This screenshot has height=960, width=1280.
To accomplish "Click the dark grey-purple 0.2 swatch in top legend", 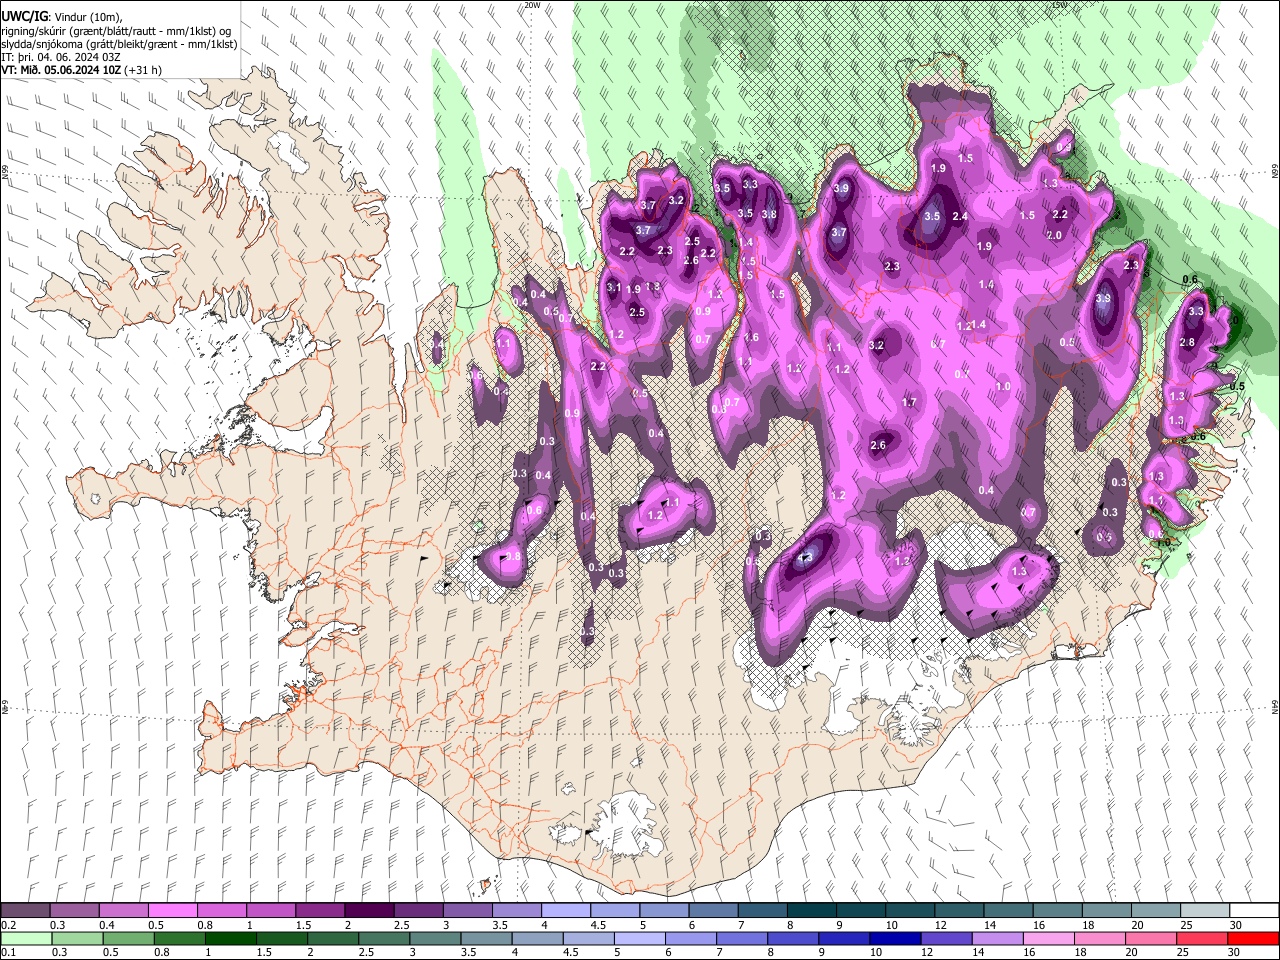I will coord(25,910).
